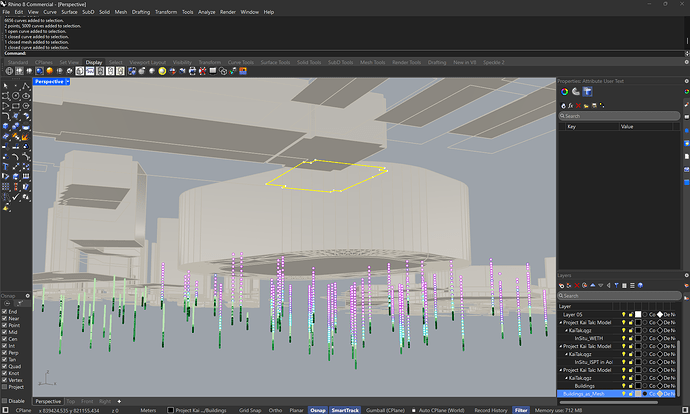Click the fx icon in Attribute User Text
The image size is (690, 414).
[570, 106]
